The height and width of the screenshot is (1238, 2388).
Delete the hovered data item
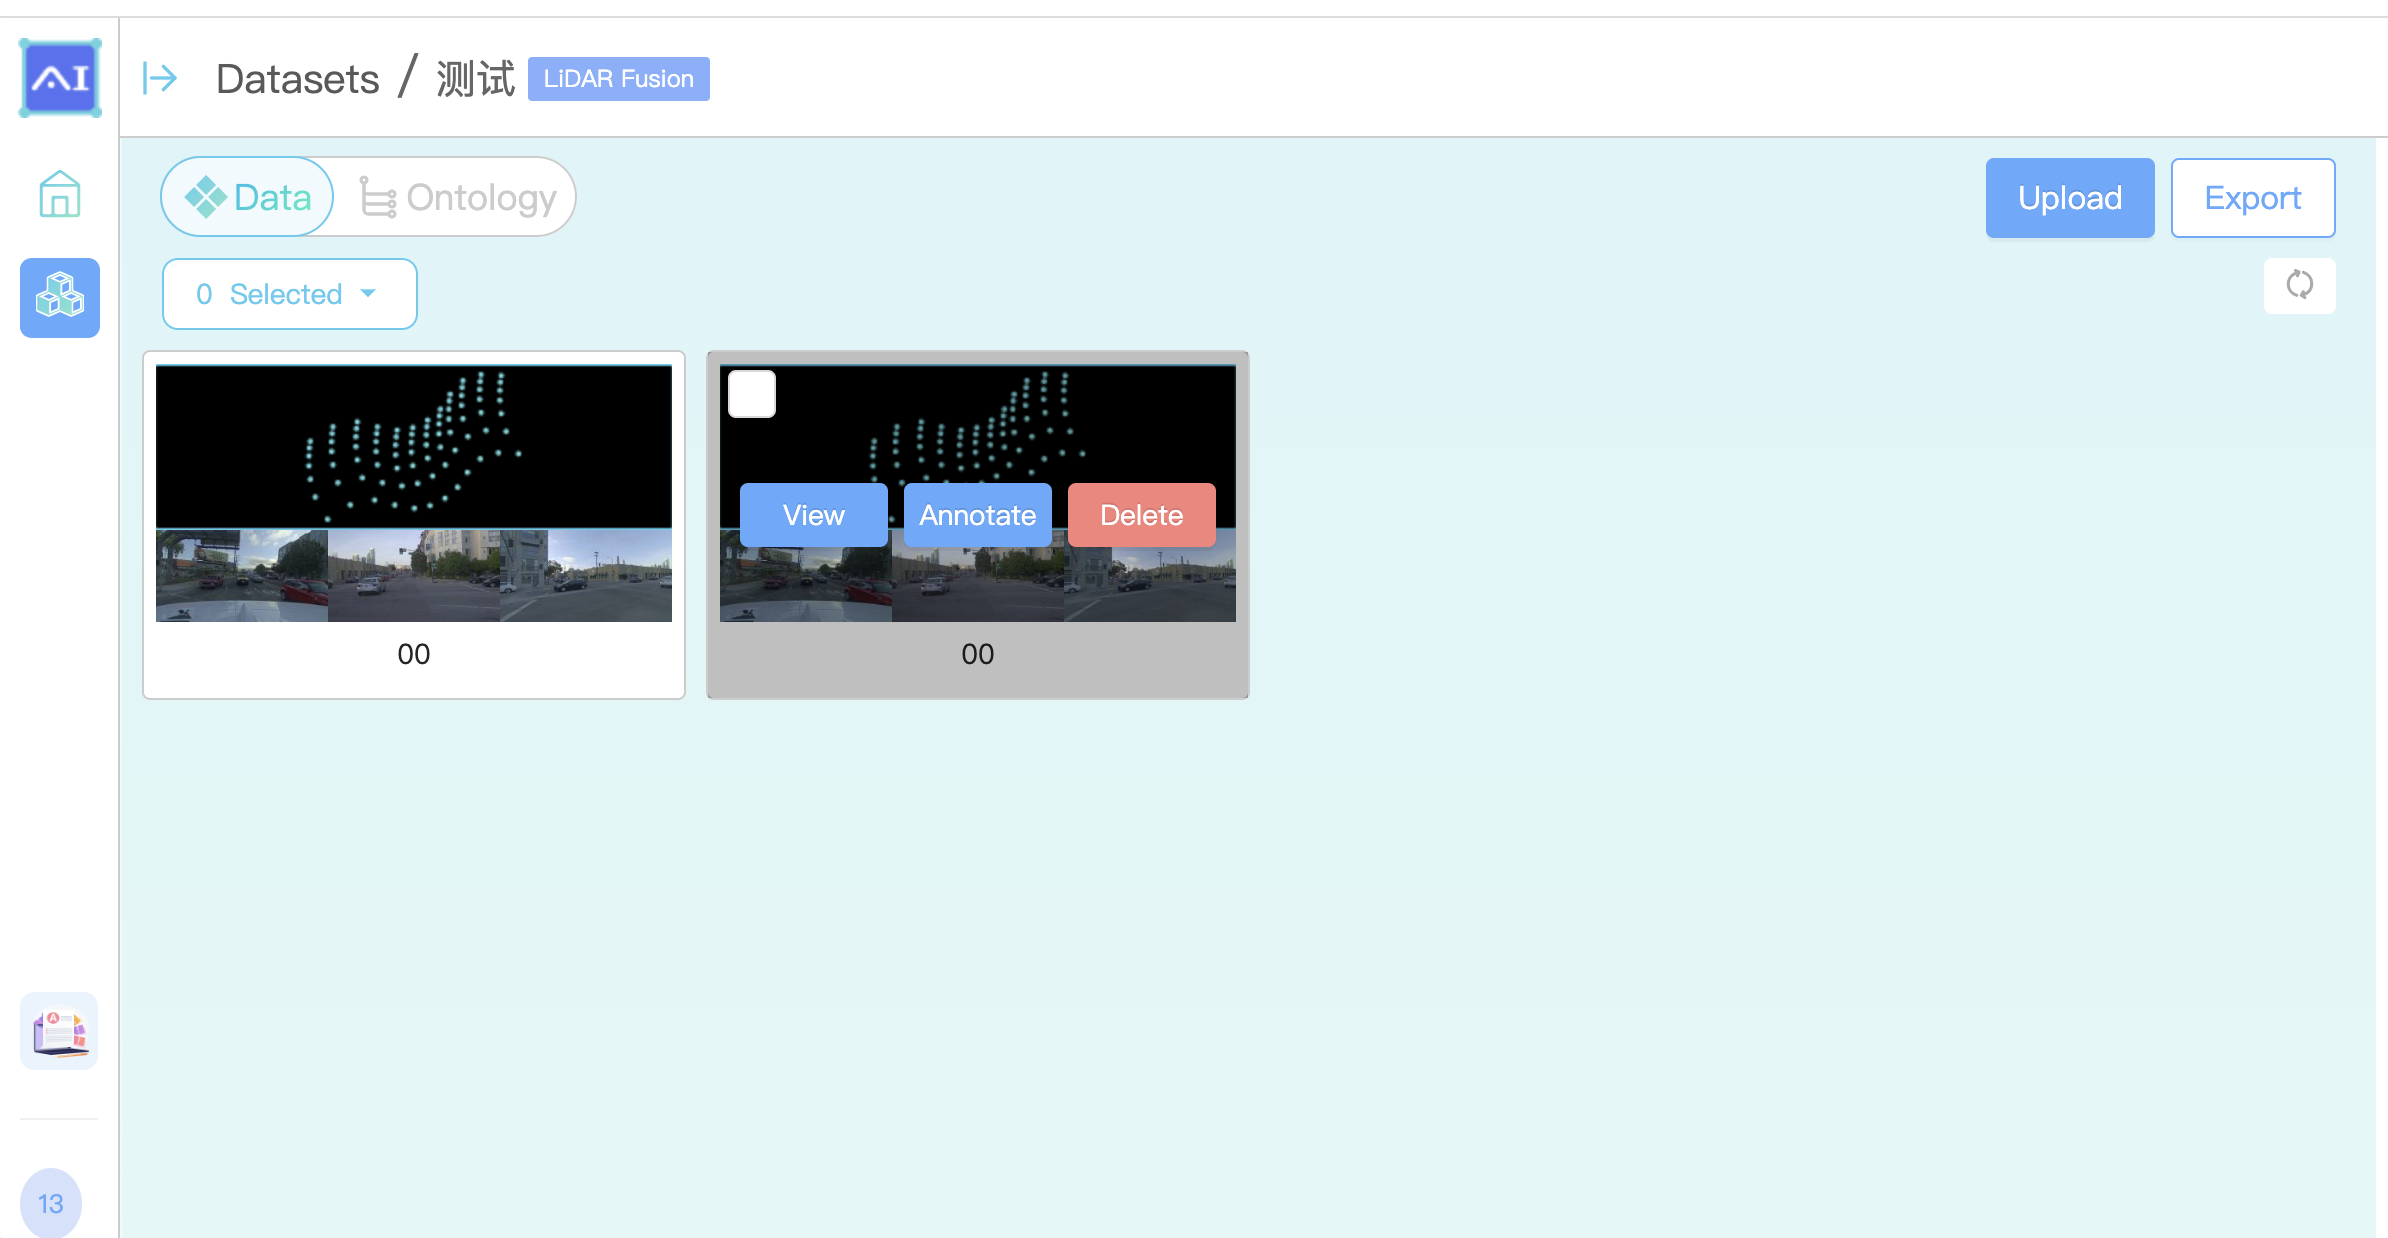(x=1141, y=515)
